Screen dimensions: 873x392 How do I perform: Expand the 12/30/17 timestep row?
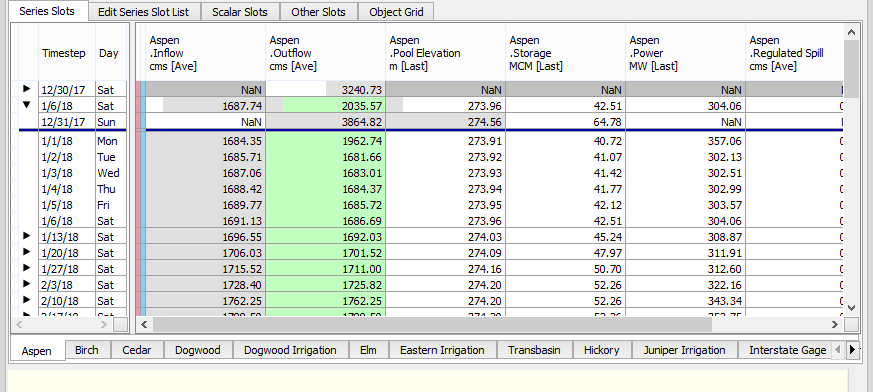point(26,89)
